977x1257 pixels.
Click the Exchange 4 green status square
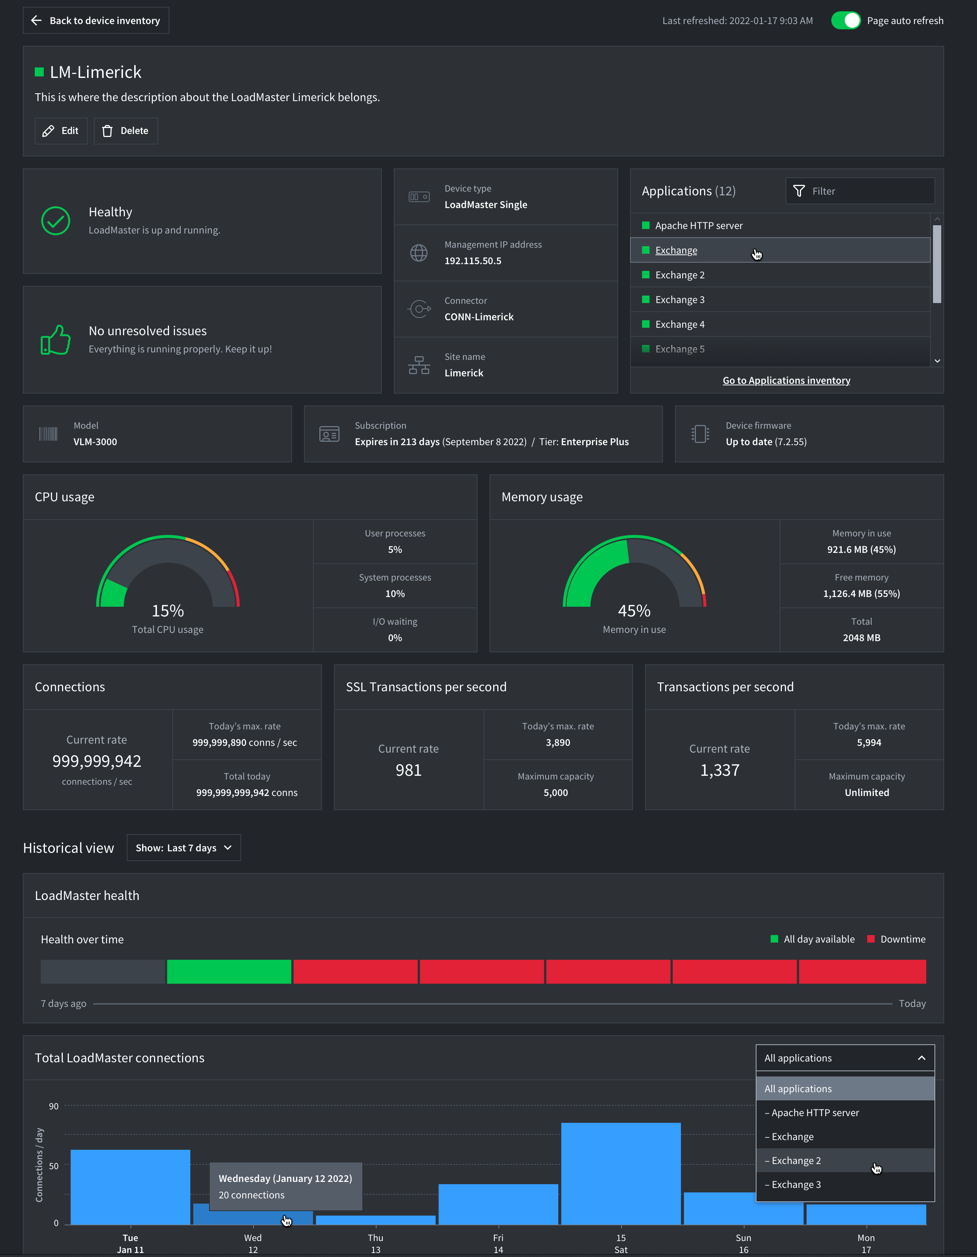click(x=646, y=325)
